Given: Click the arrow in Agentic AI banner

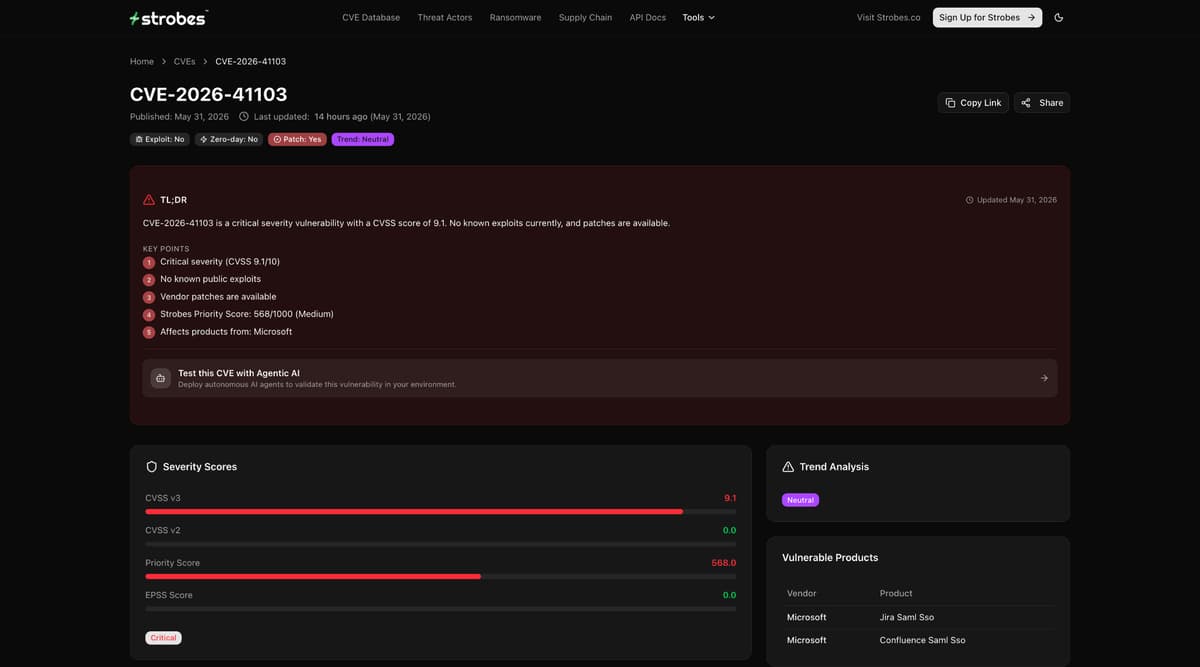Looking at the screenshot, I should click(1044, 378).
